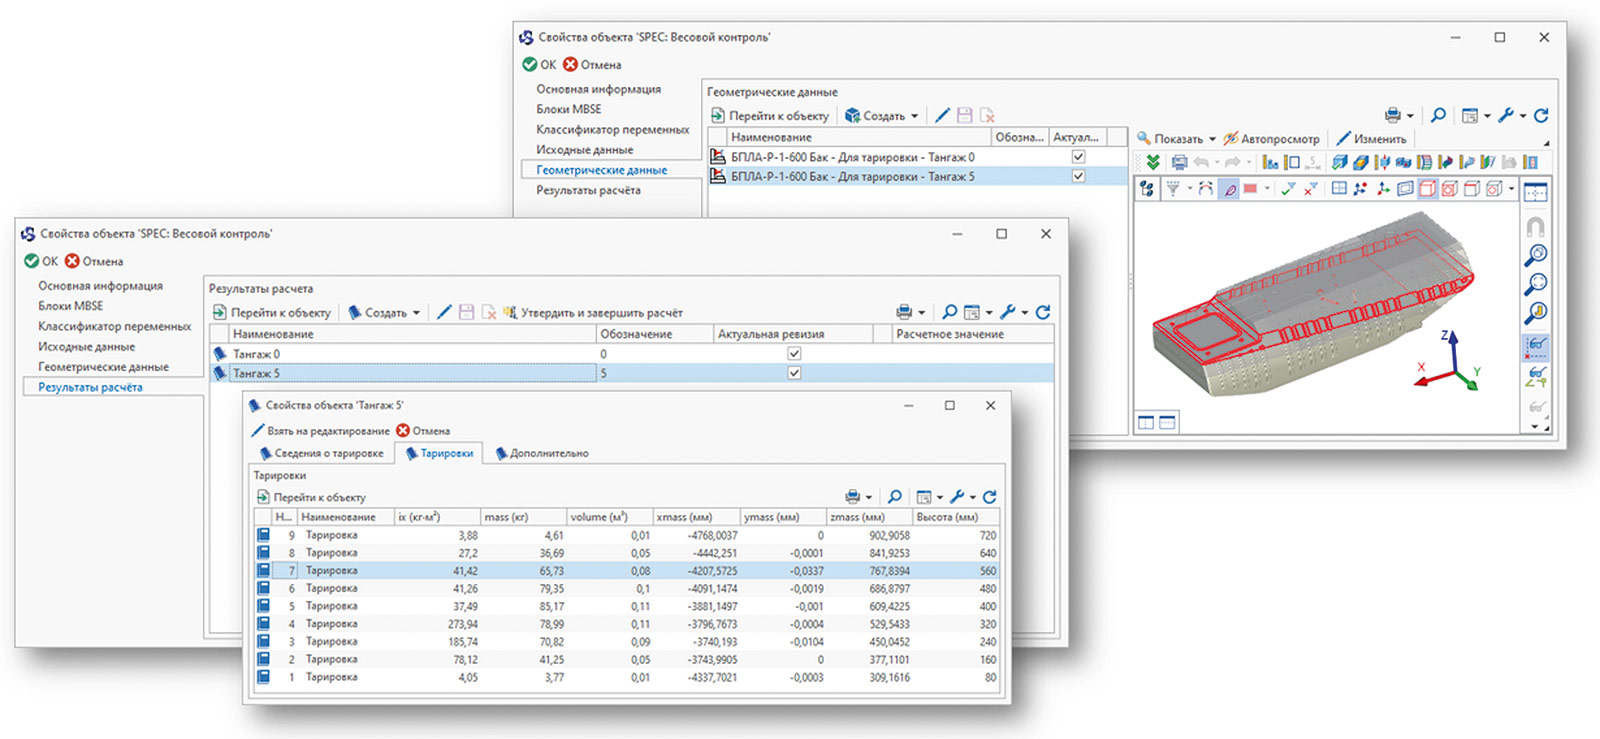Screen dimensions: 1600x739
Task: Click the print icon in the 3D viewer toolbar
Action: click(x=1180, y=161)
